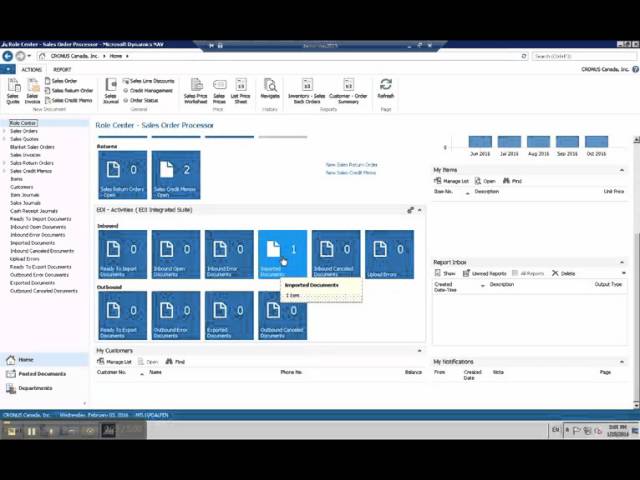Click the address bar refresh icon
Viewport: 640px width, 480px height.
pyautogui.click(x=524, y=56)
